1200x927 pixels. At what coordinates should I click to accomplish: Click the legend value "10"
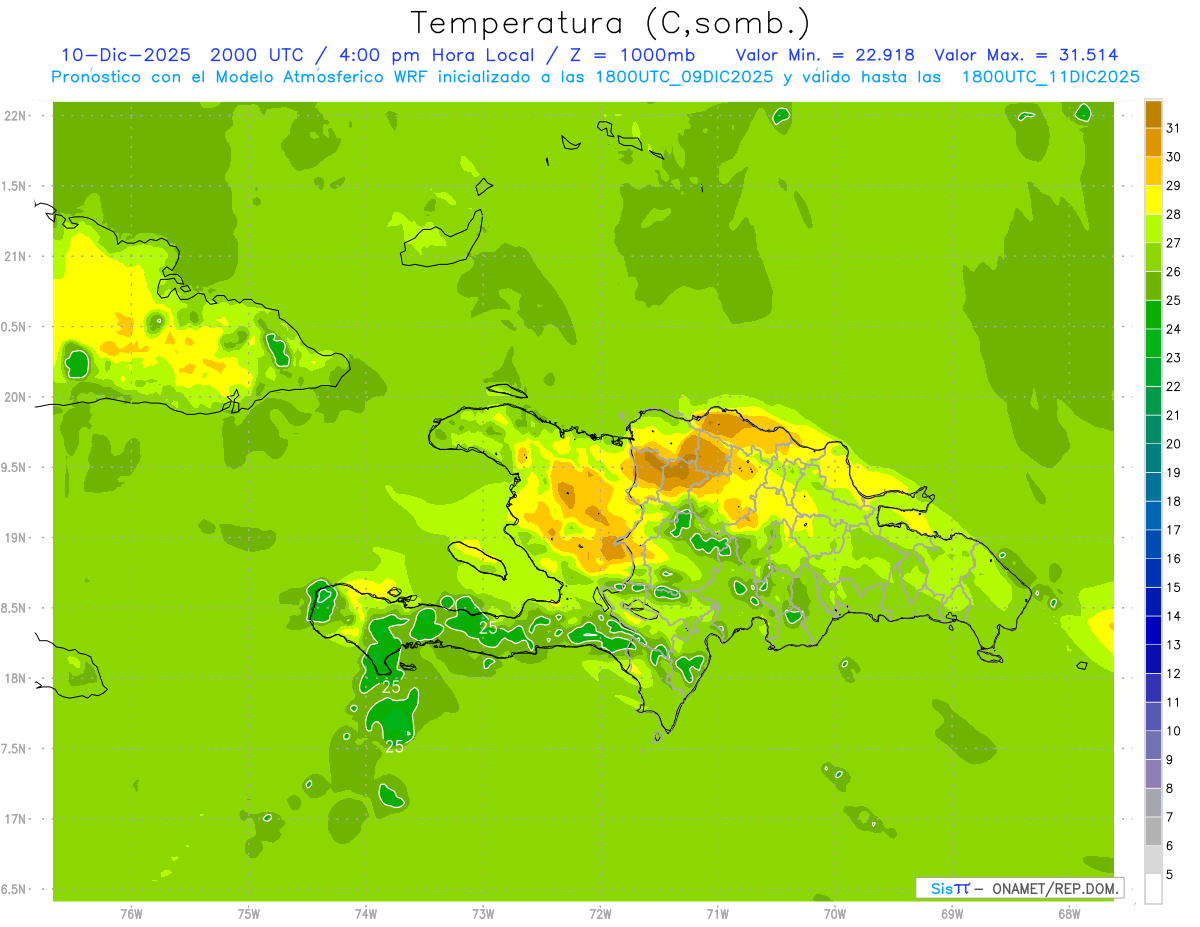tap(1174, 731)
